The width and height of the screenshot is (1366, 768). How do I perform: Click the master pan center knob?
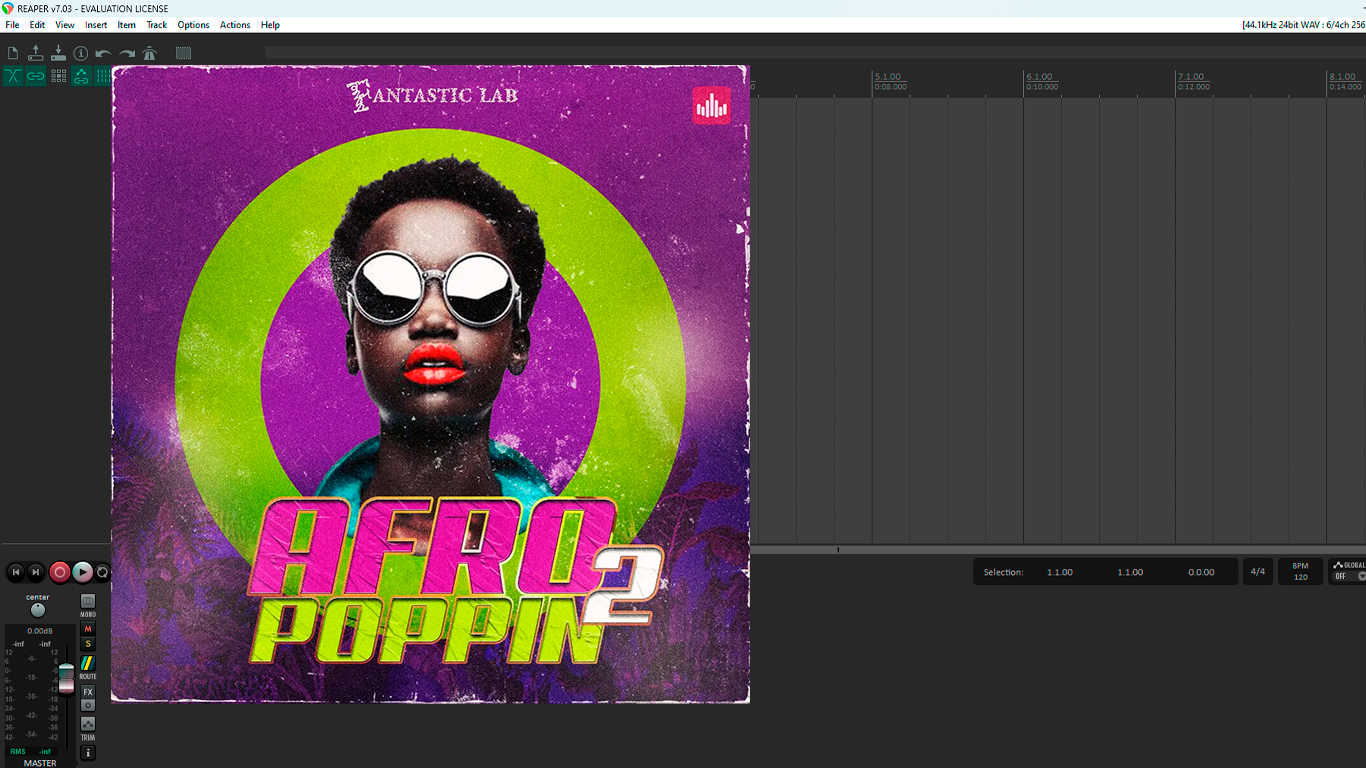pyautogui.click(x=38, y=610)
